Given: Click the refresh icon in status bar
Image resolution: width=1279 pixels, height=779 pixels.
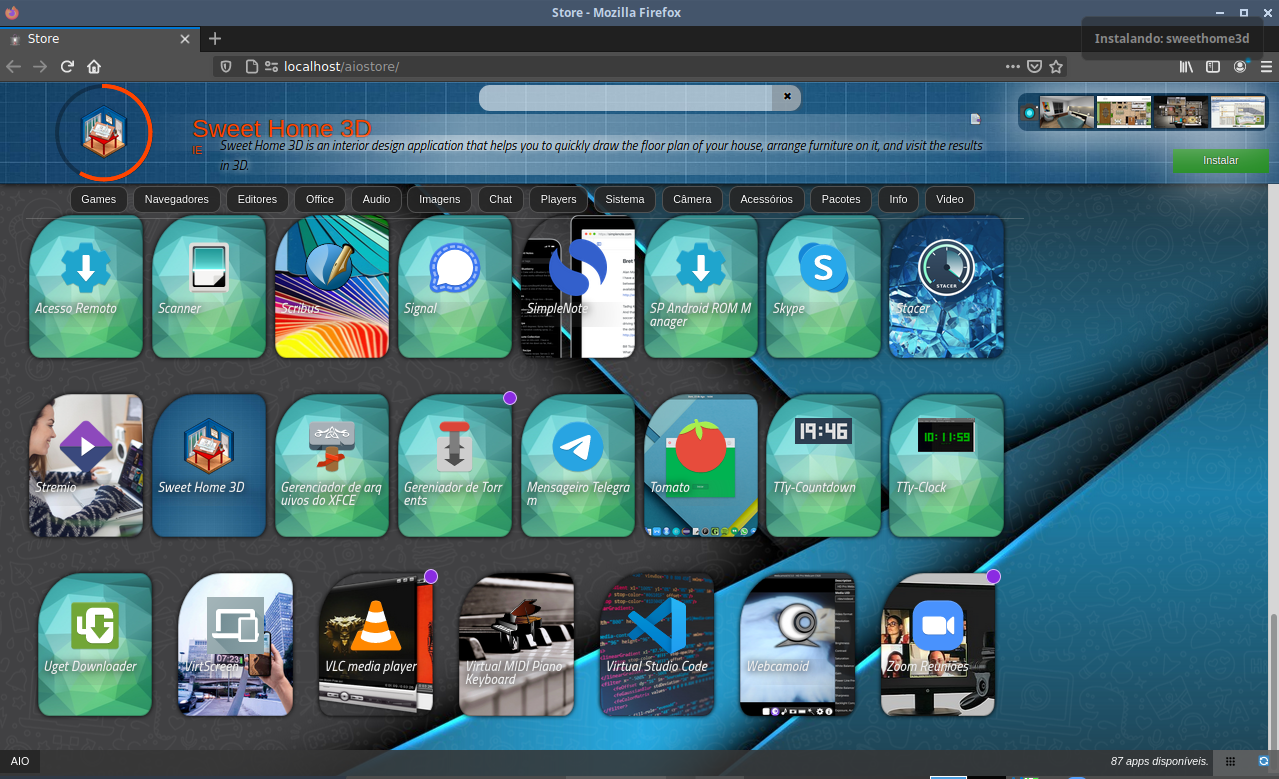Looking at the screenshot, I should coord(1264,761).
